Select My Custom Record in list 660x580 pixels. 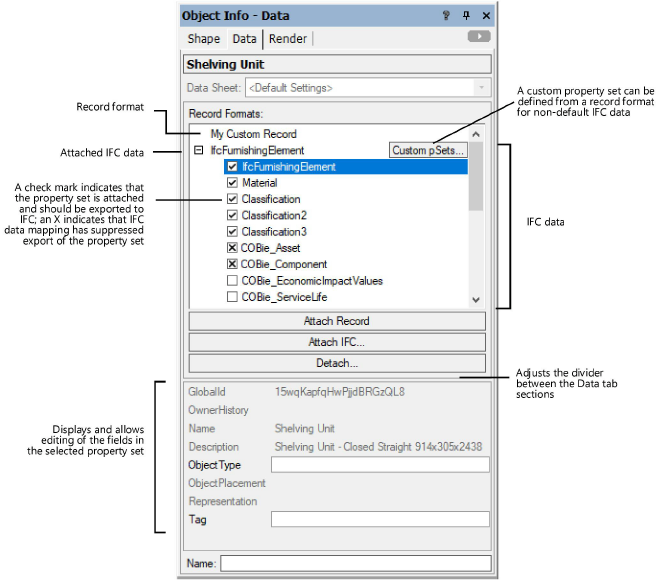click(x=253, y=134)
